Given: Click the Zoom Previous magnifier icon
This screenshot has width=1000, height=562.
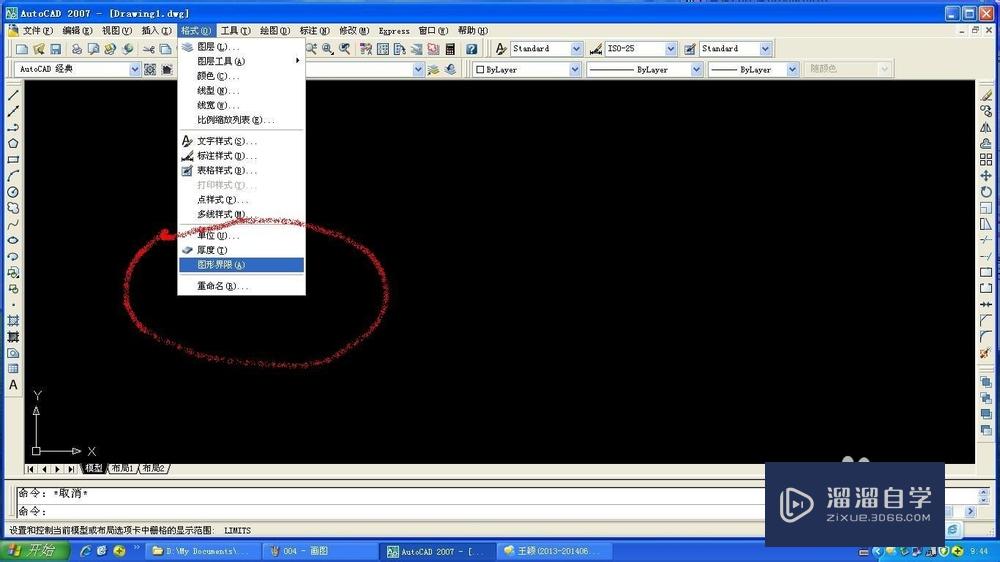Looking at the screenshot, I should (344, 49).
